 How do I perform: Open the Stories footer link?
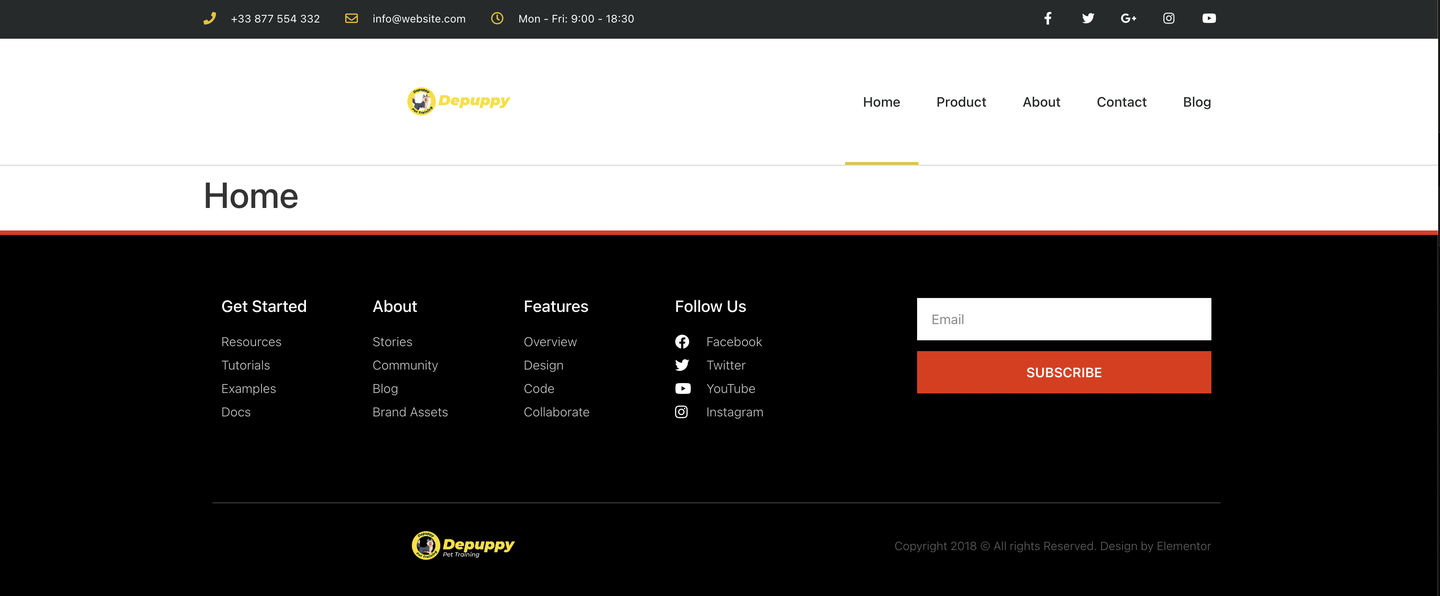(392, 342)
